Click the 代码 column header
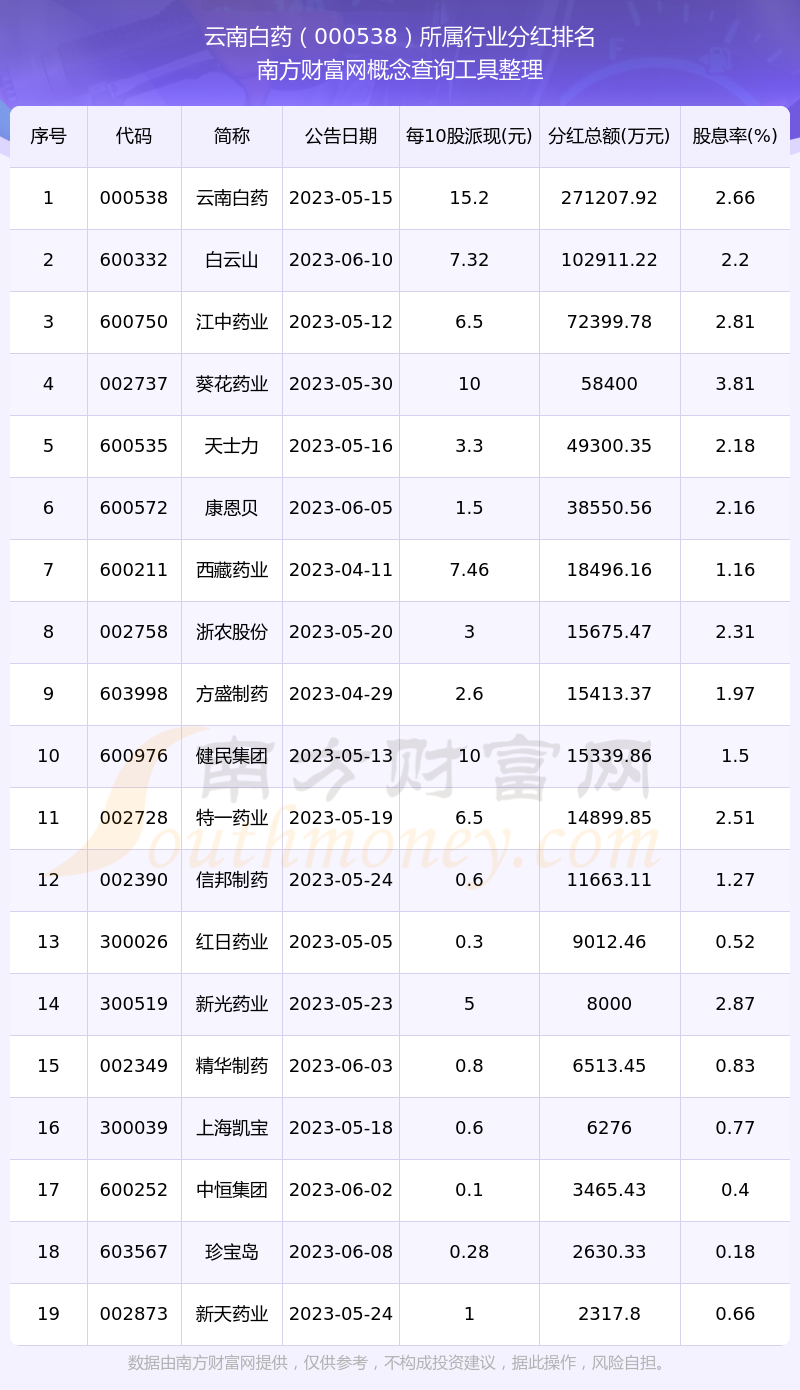The height and width of the screenshot is (1390, 800). (x=134, y=136)
